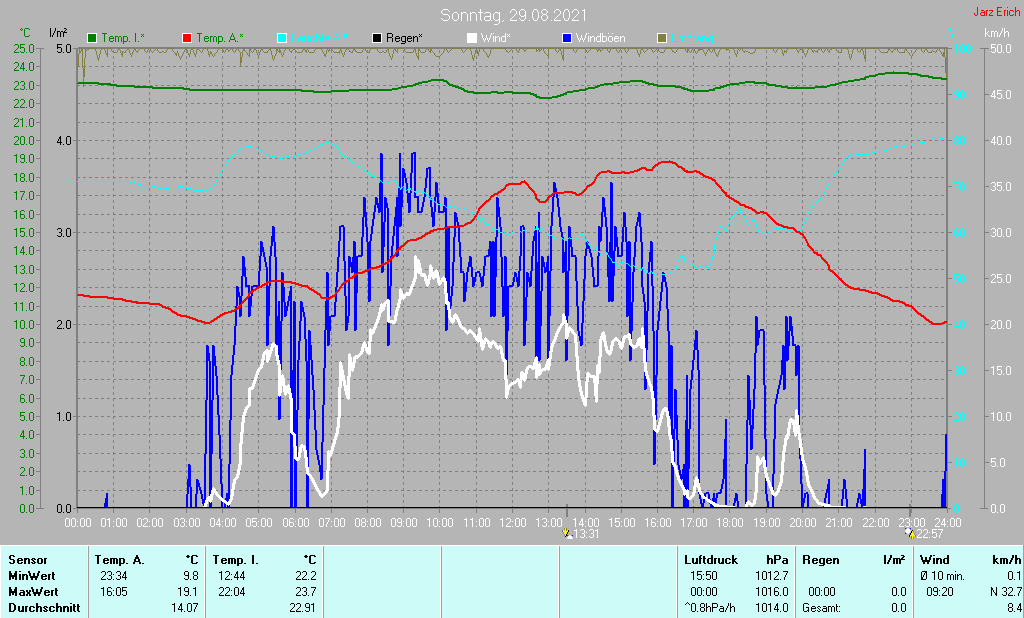1024x618 pixels.
Task: Click the '09:00' tick on time axis
Action: click(x=404, y=523)
